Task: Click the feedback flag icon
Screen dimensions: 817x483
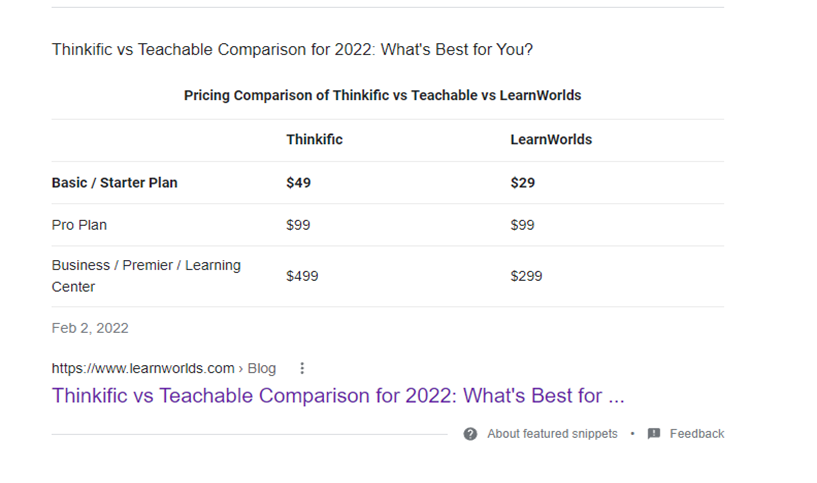Action: point(654,434)
